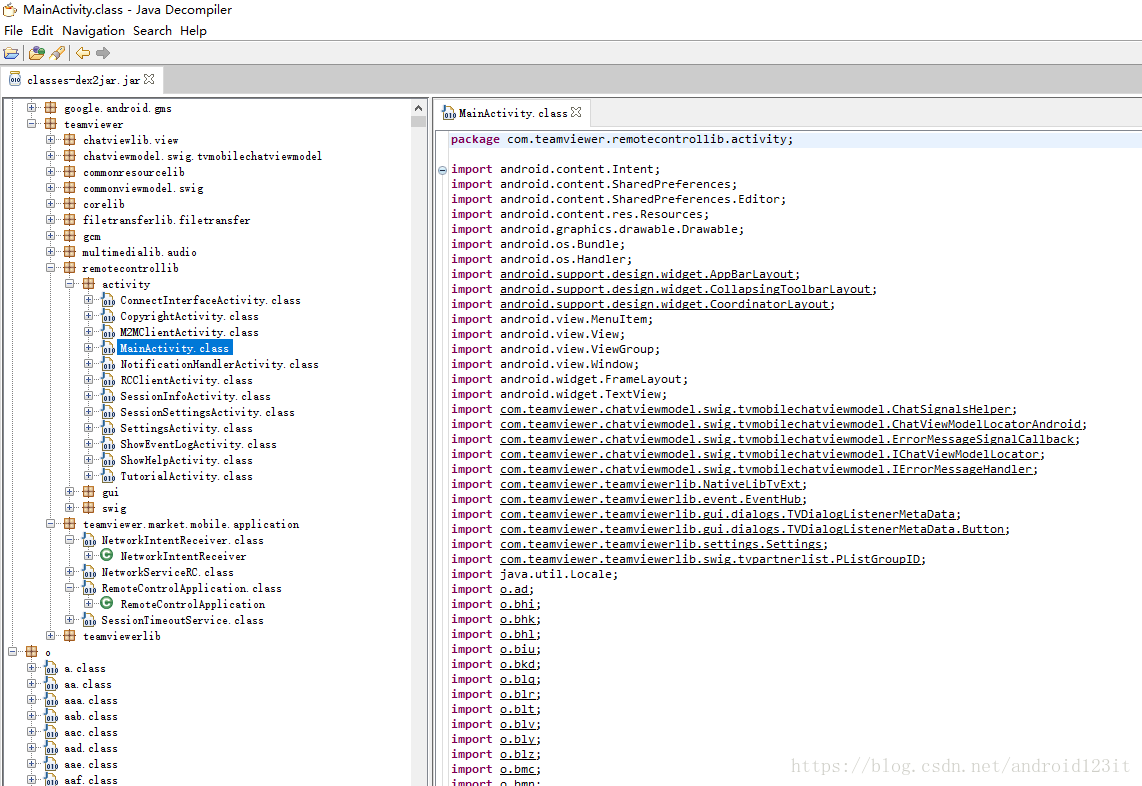Select TutorialActivity.class in the tree

186,476
